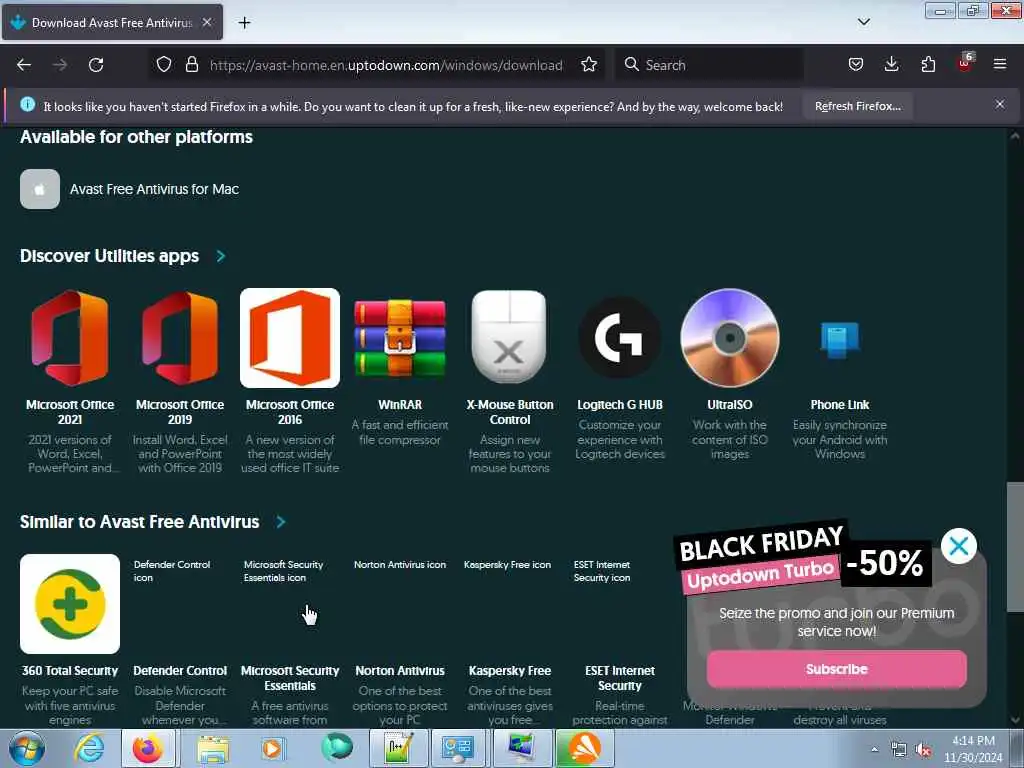Click the Apple icon for Mac version

pos(40,189)
